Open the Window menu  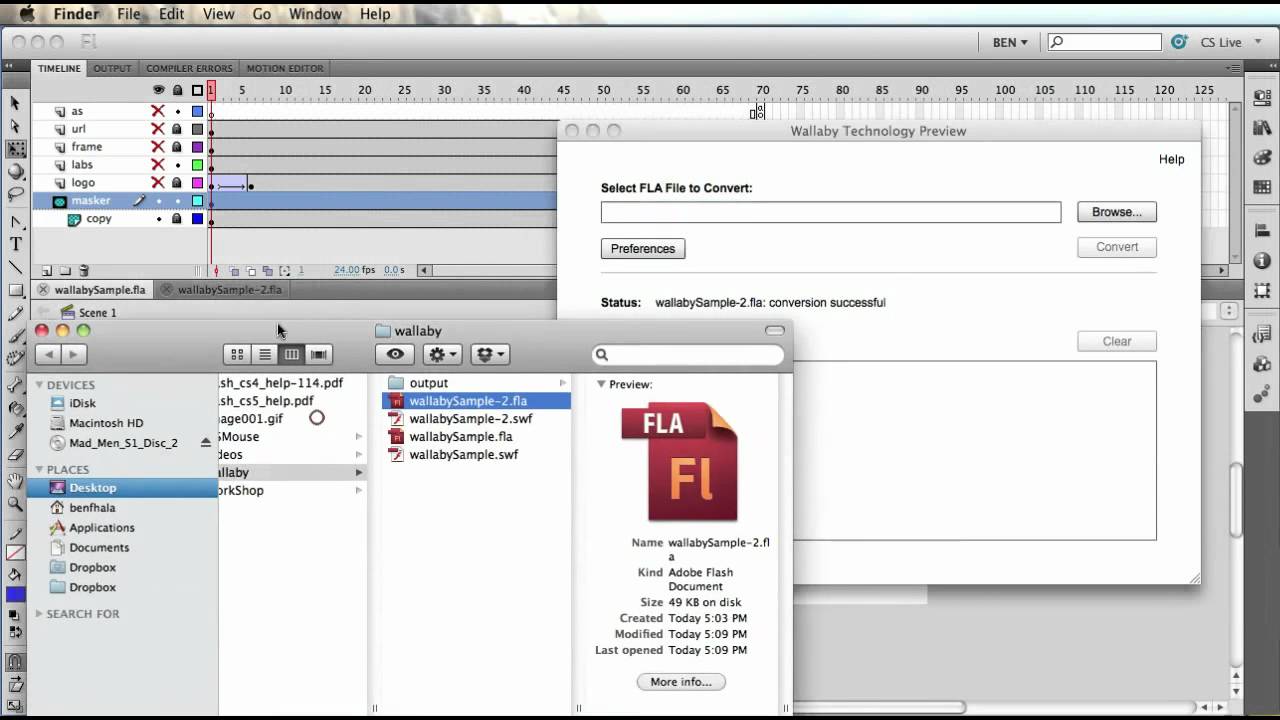pyautogui.click(x=315, y=14)
